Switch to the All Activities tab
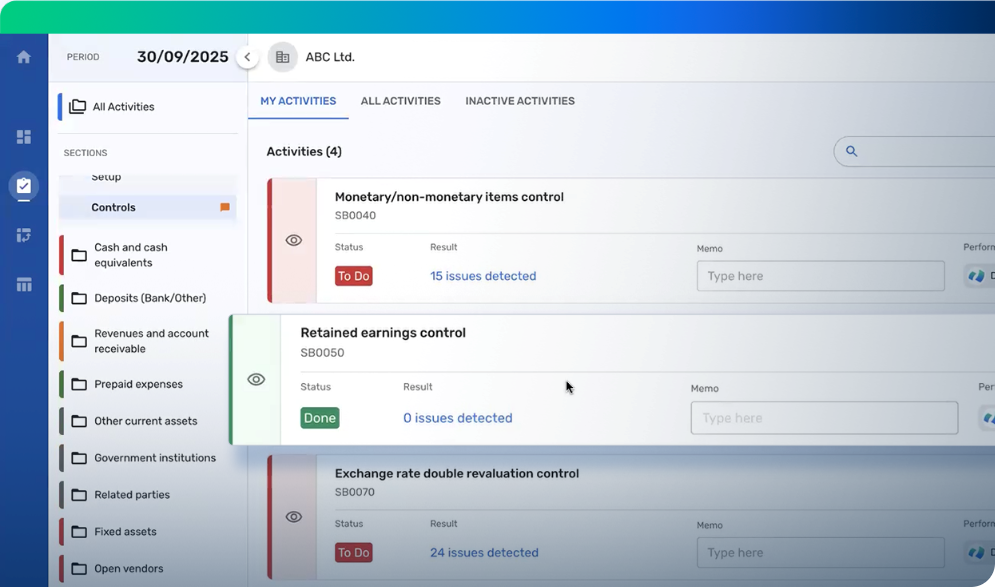 pos(400,101)
